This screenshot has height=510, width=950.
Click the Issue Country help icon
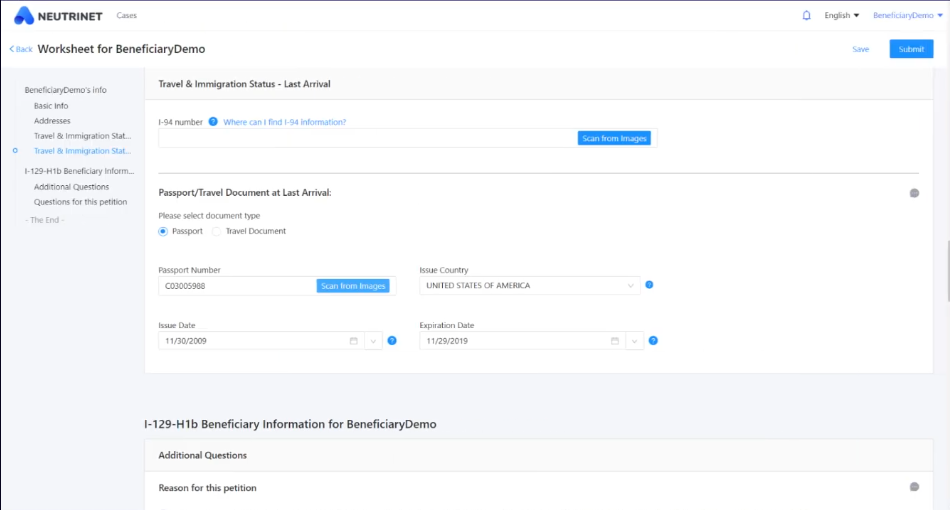[649, 285]
